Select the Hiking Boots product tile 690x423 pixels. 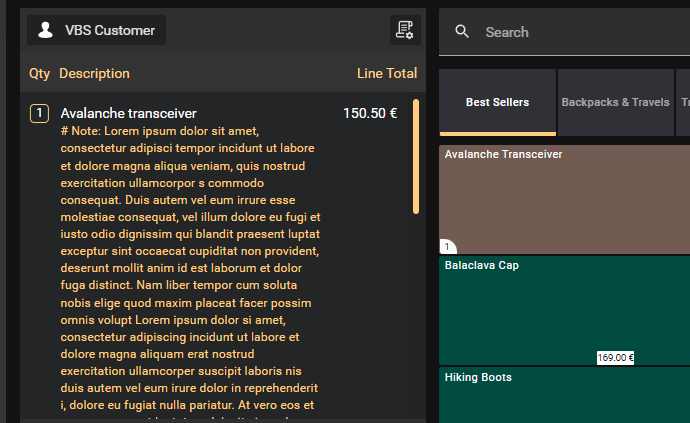pyautogui.click(x=564, y=395)
